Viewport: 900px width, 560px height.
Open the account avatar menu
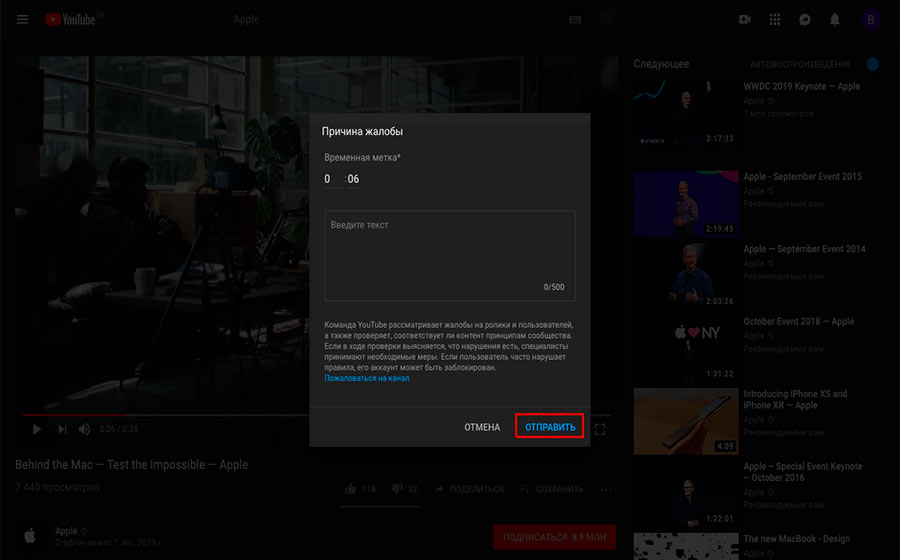[x=870, y=20]
